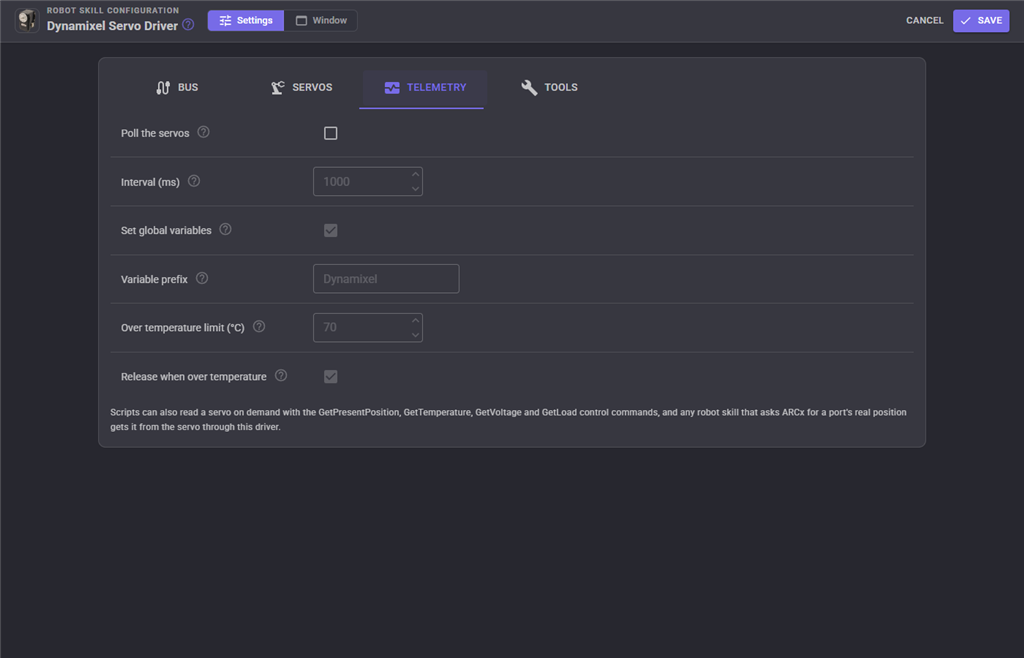1024x658 pixels.
Task: Click the 'Release when over temperature' label
Action: tap(193, 377)
